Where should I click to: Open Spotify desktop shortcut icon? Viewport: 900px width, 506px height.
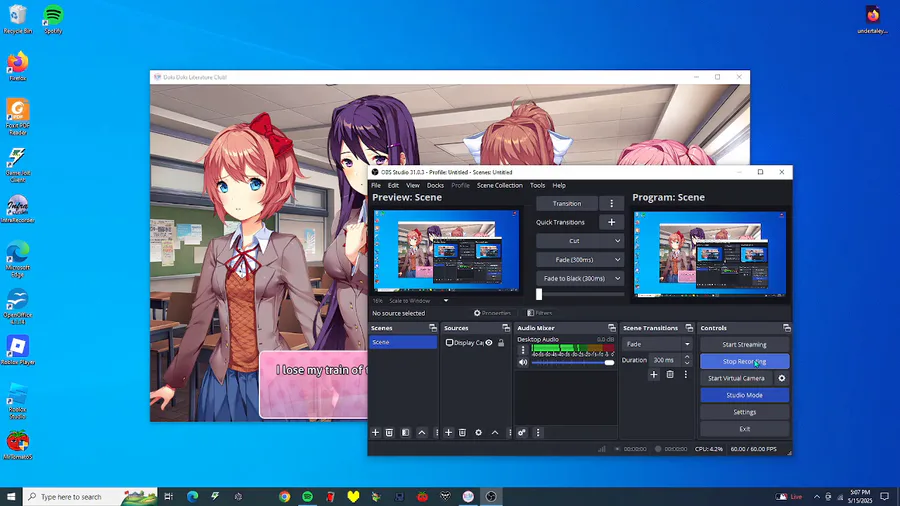(x=53, y=19)
